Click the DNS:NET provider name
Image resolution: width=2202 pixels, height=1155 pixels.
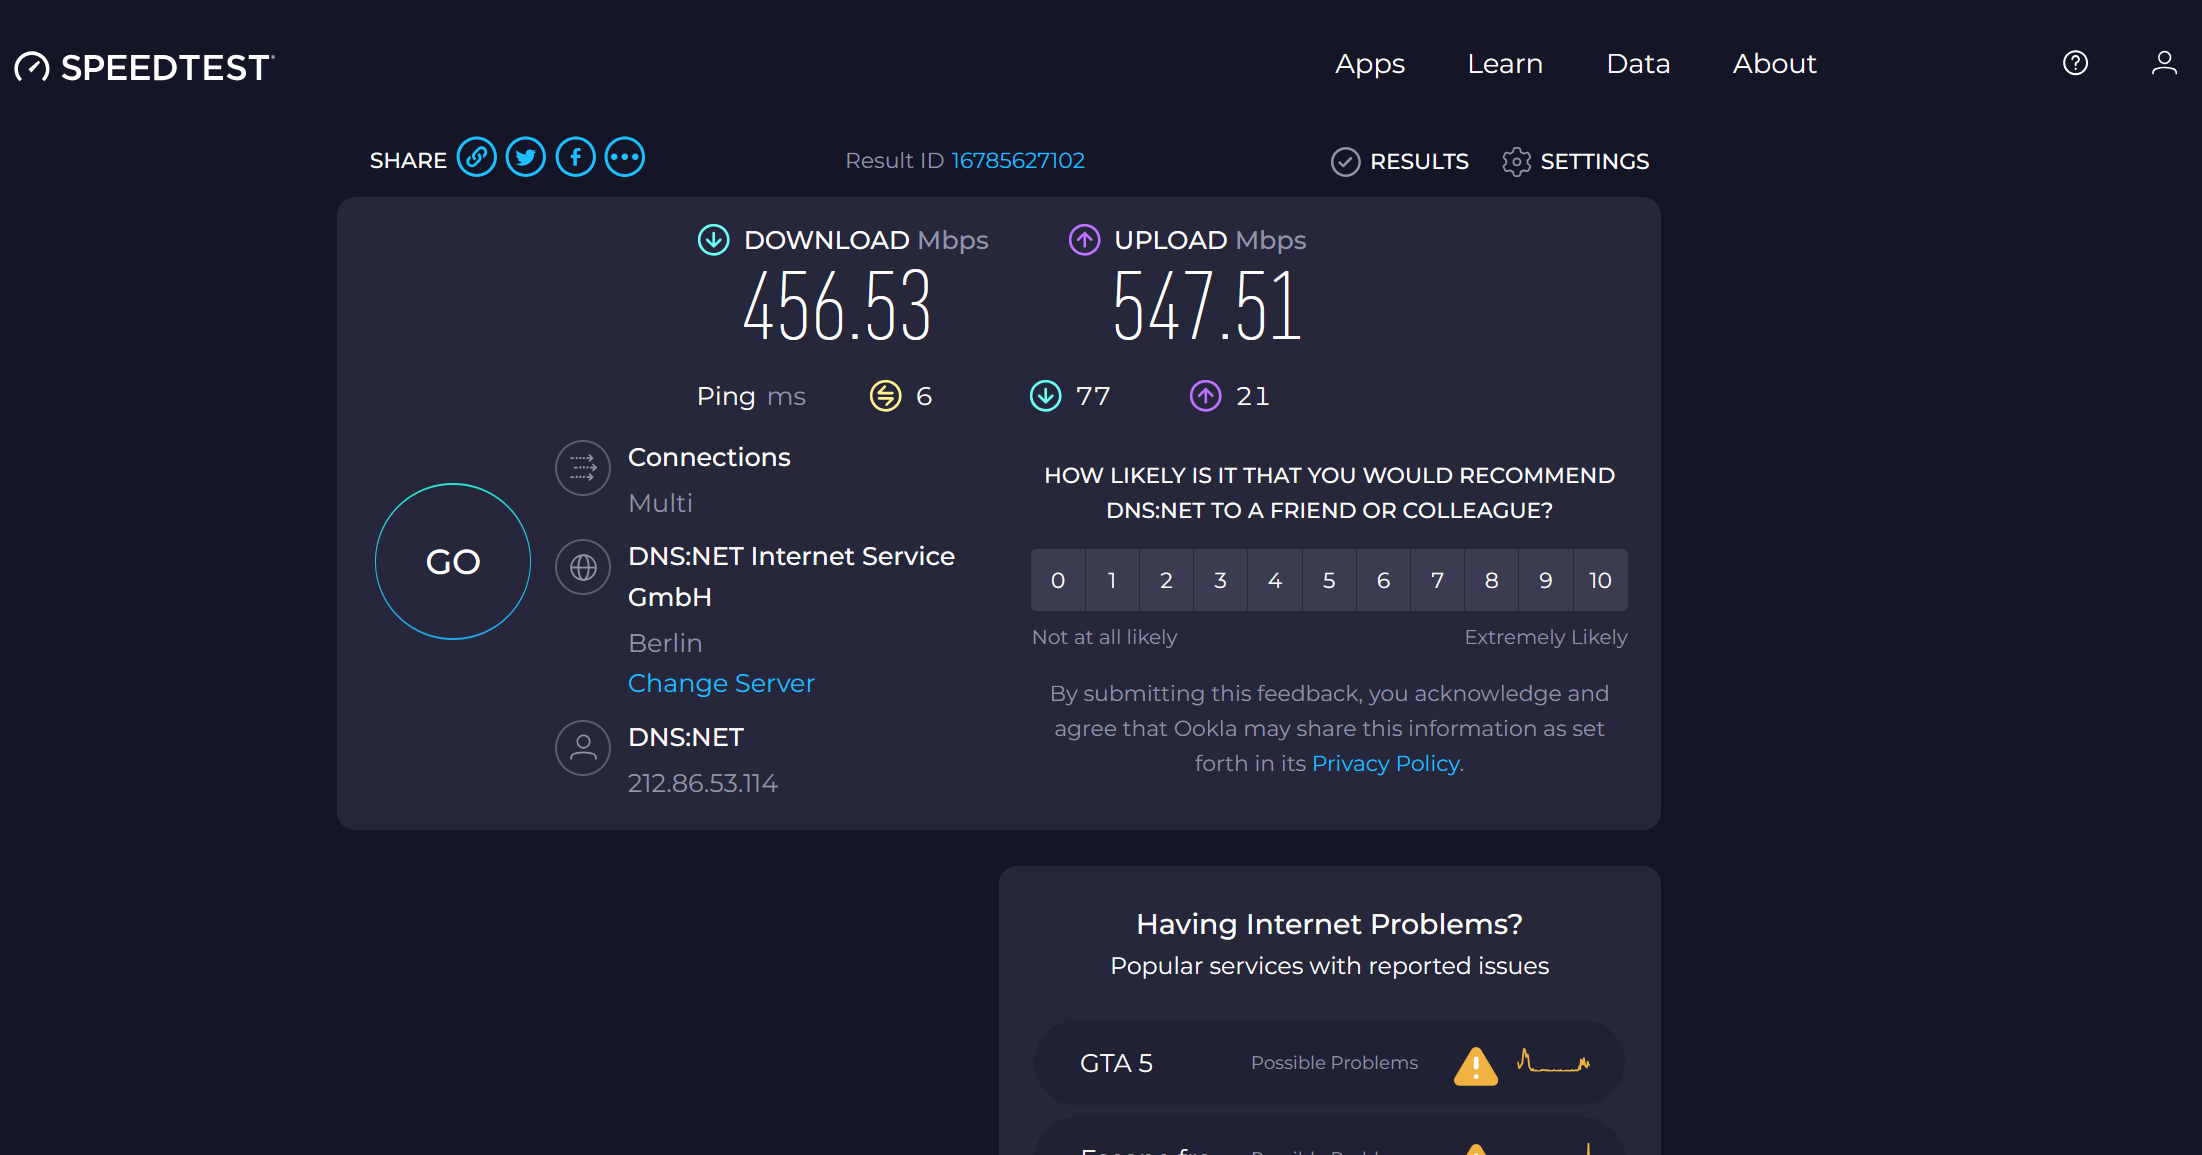(686, 737)
